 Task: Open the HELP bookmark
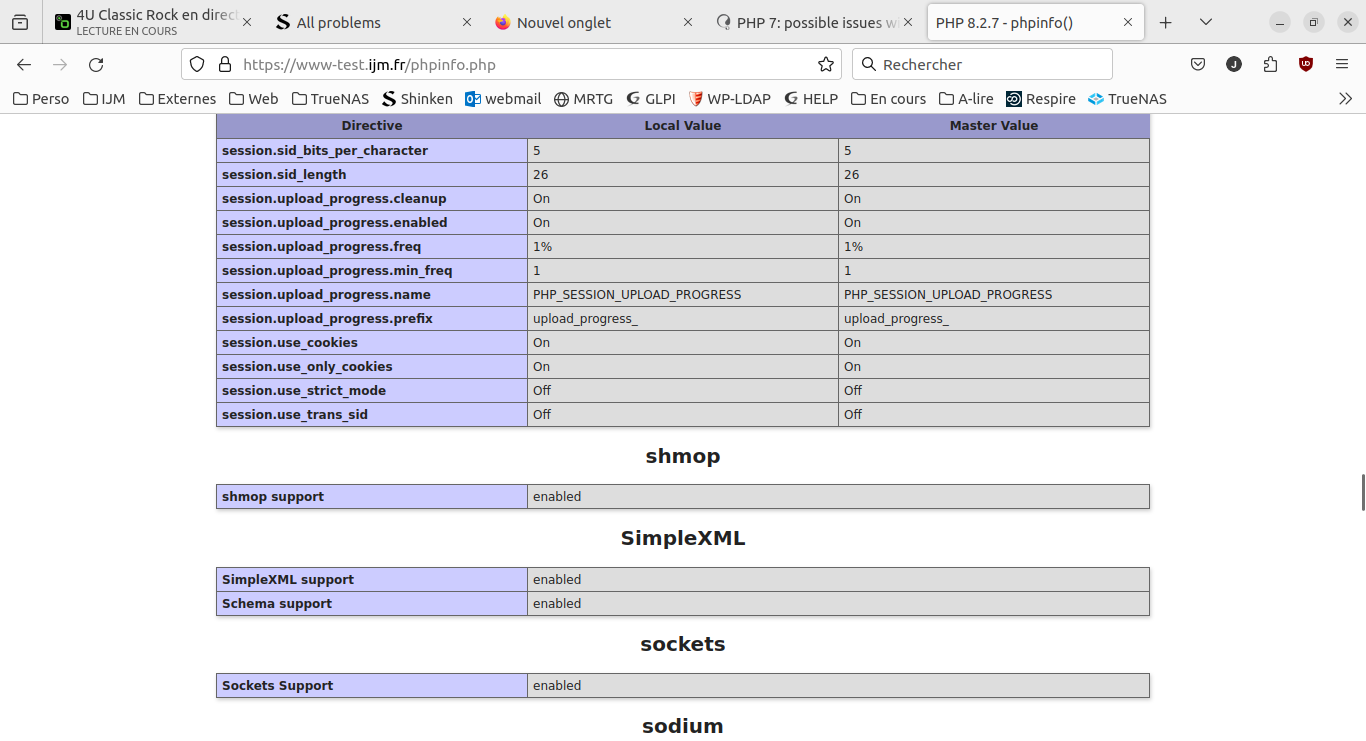pyautogui.click(x=811, y=99)
